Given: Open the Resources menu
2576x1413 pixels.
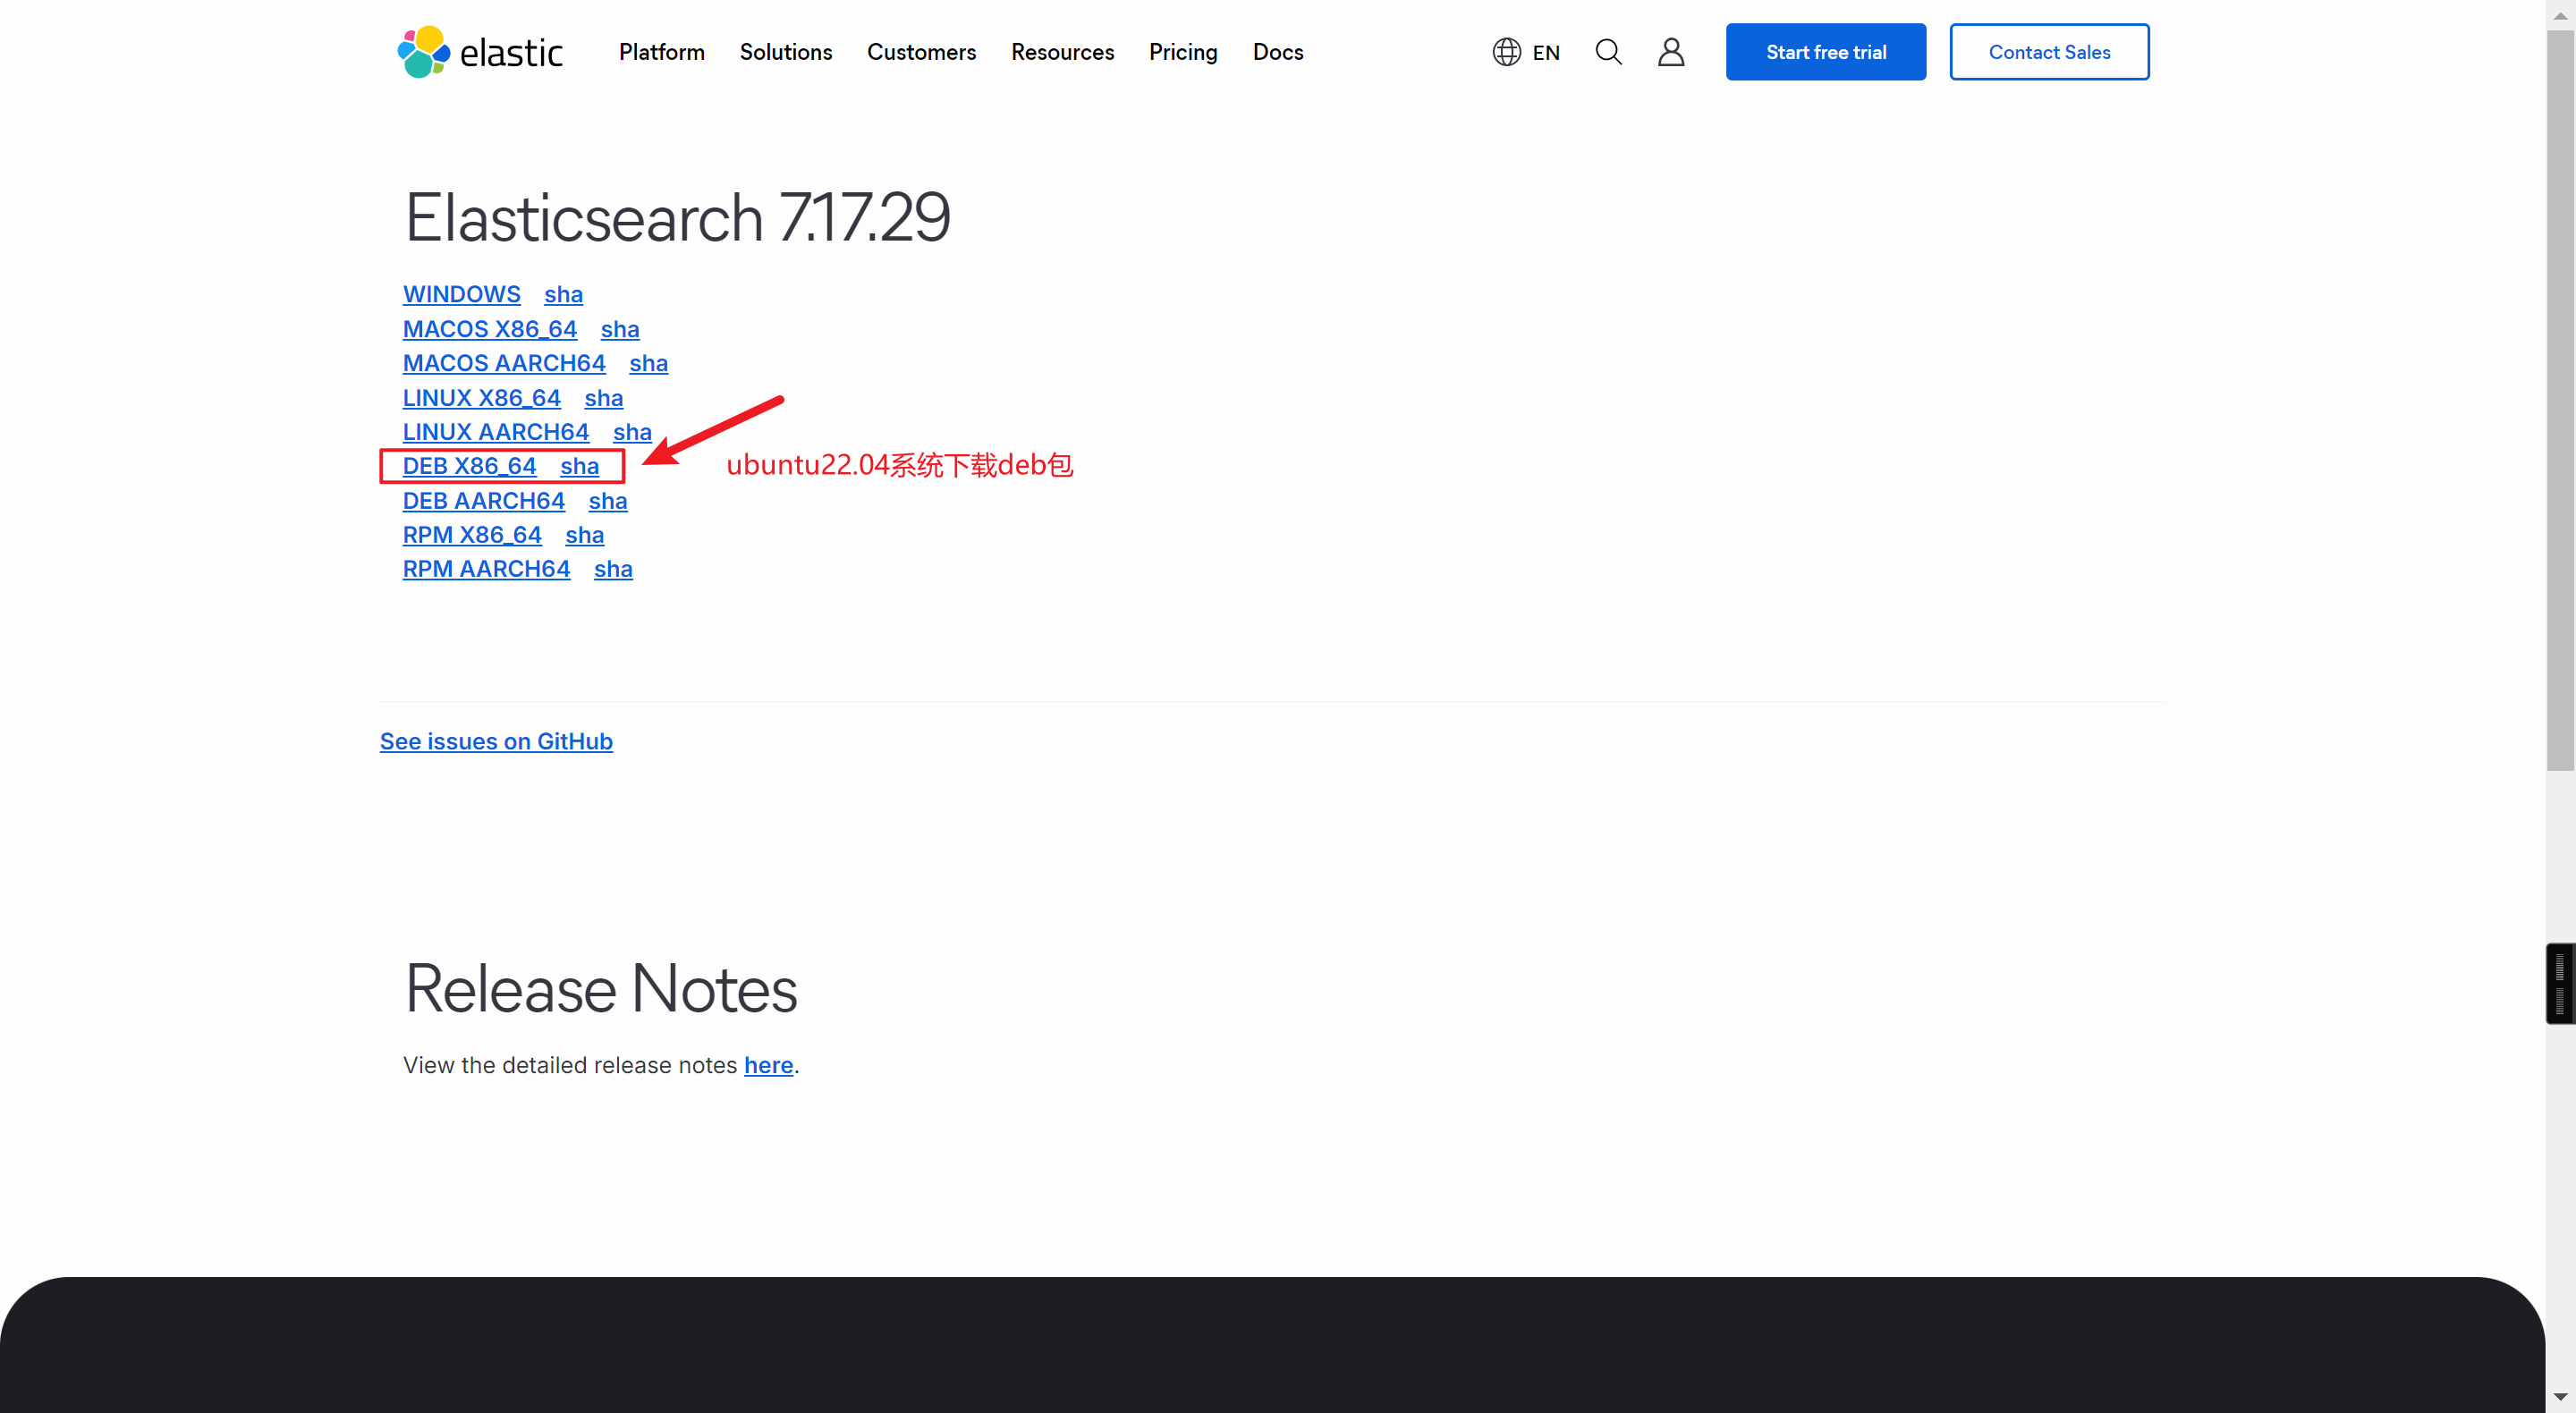Looking at the screenshot, I should tap(1062, 52).
